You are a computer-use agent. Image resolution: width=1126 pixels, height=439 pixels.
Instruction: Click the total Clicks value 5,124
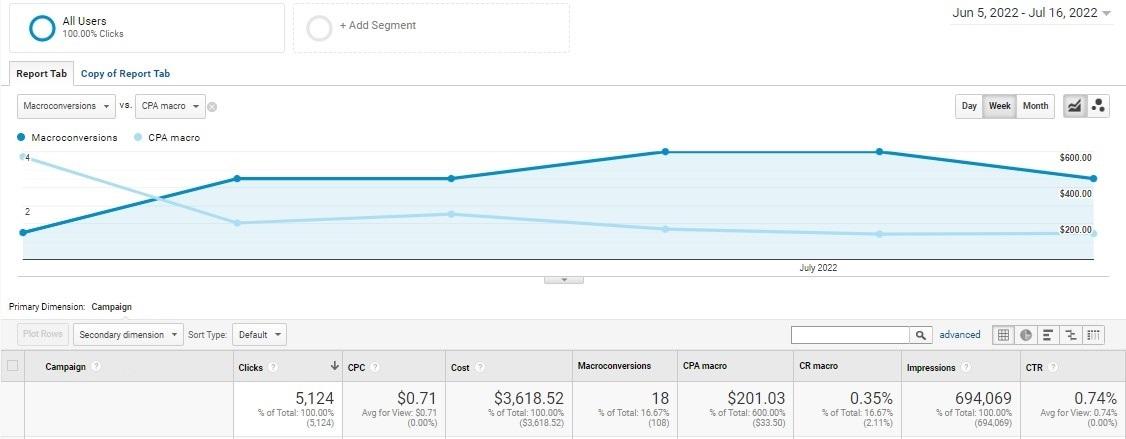click(315, 398)
